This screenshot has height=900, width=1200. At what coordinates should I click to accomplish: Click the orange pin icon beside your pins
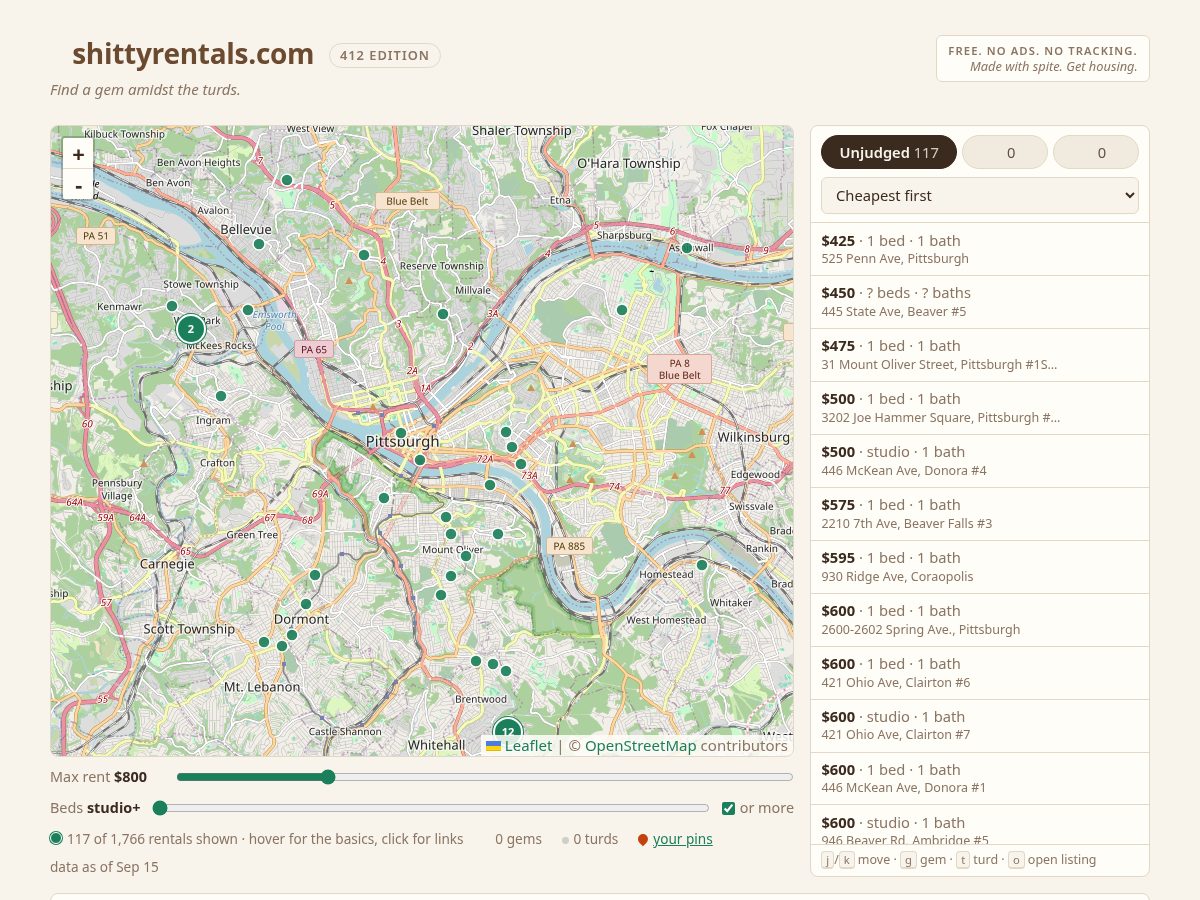pyautogui.click(x=643, y=840)
